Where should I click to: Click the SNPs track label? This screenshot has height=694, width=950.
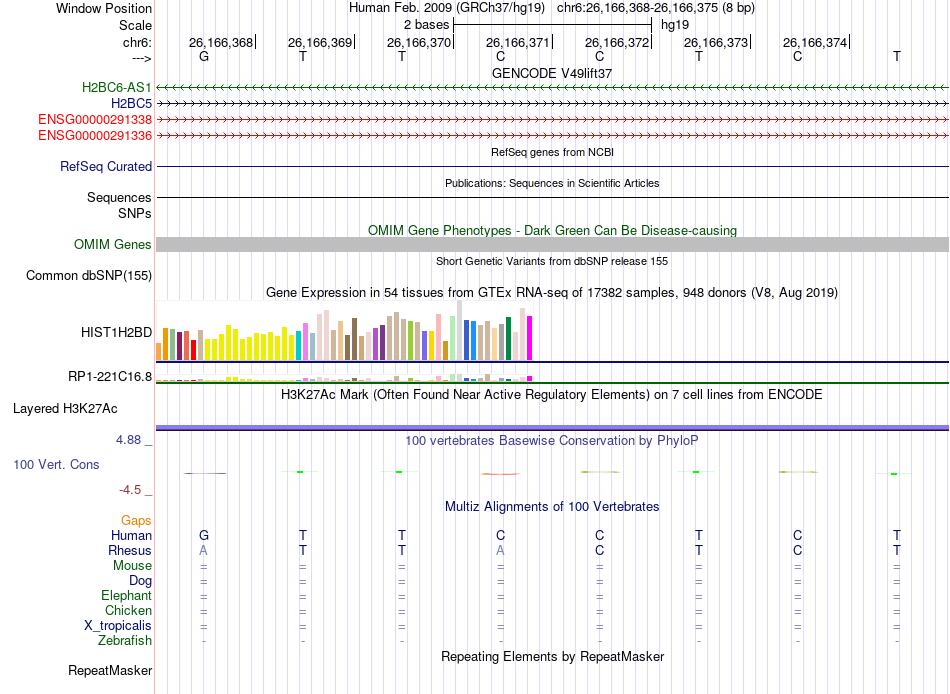135,213
